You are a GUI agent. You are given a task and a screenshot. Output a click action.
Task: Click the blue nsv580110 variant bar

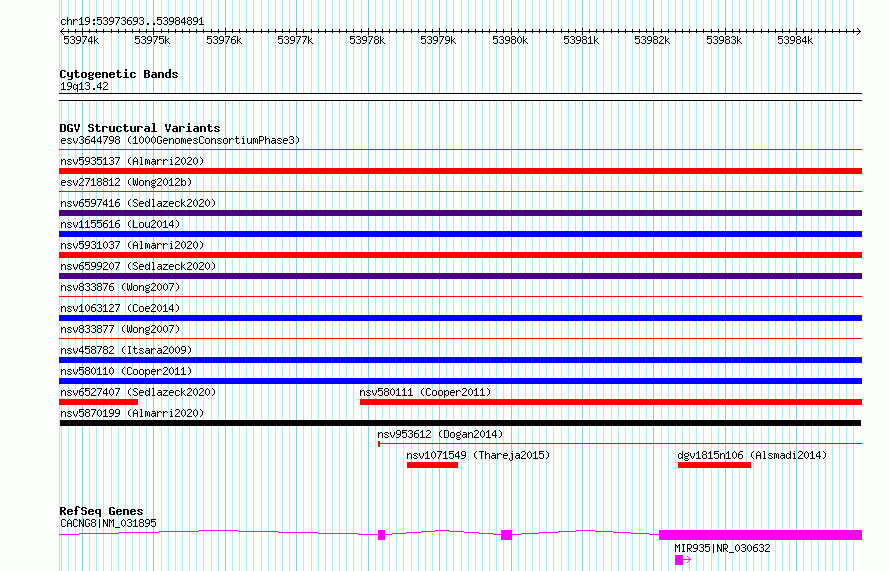coord(460,381)
